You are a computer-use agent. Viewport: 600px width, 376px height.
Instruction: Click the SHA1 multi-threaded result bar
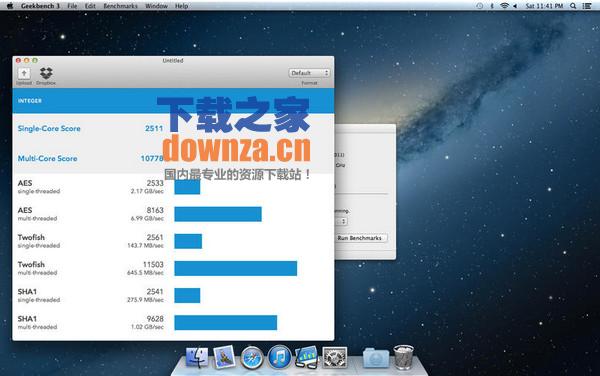click(x=226, y=322)
